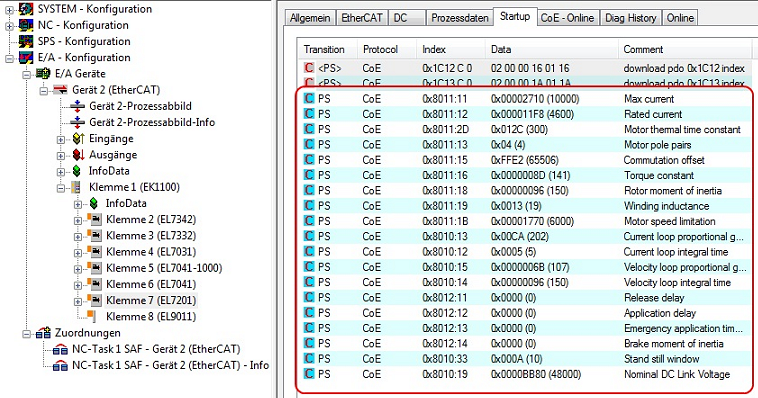Click the NC - Konfiguration icon
This screenshot has width=758, height=398.
click(x=26, y=25)
